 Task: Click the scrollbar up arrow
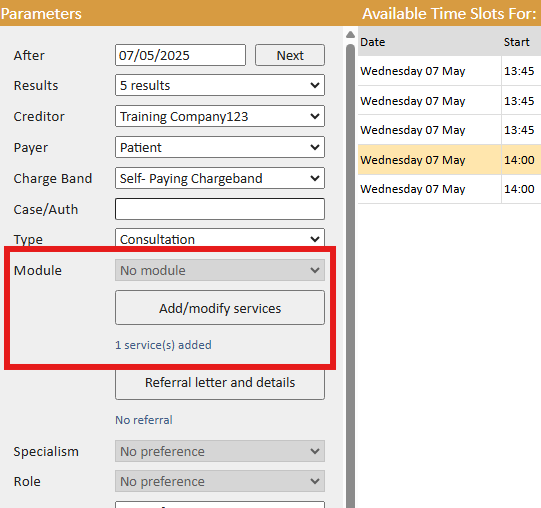[350, 35]
